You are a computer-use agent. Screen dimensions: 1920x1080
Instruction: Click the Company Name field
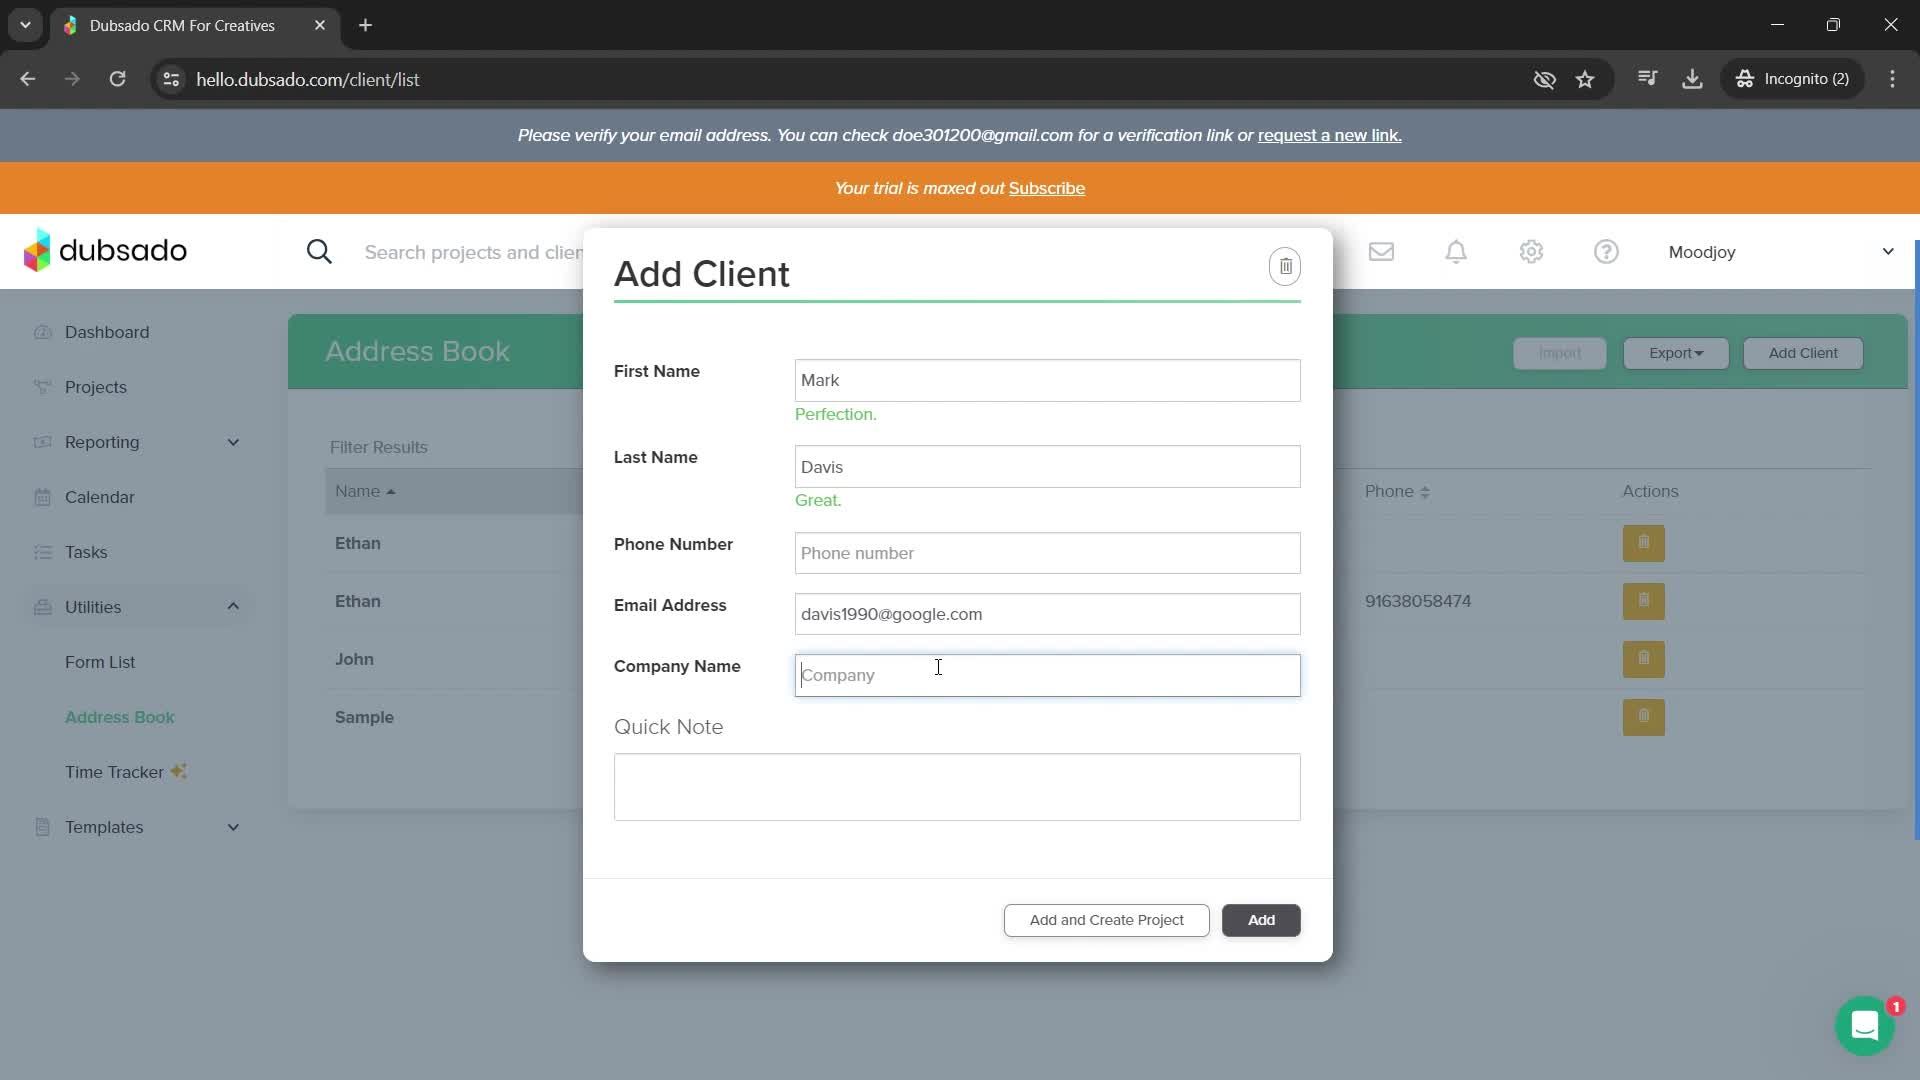(1047, 675)
